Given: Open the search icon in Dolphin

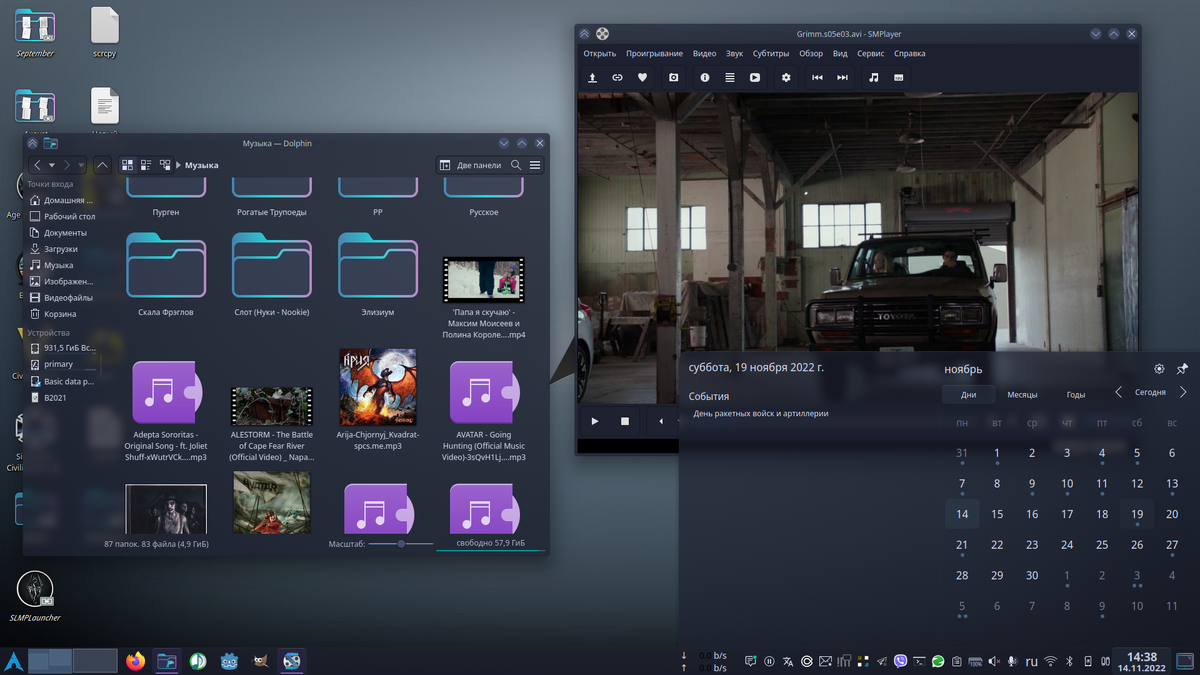Looking at the screenshot, I should click(x=516, y=165).
